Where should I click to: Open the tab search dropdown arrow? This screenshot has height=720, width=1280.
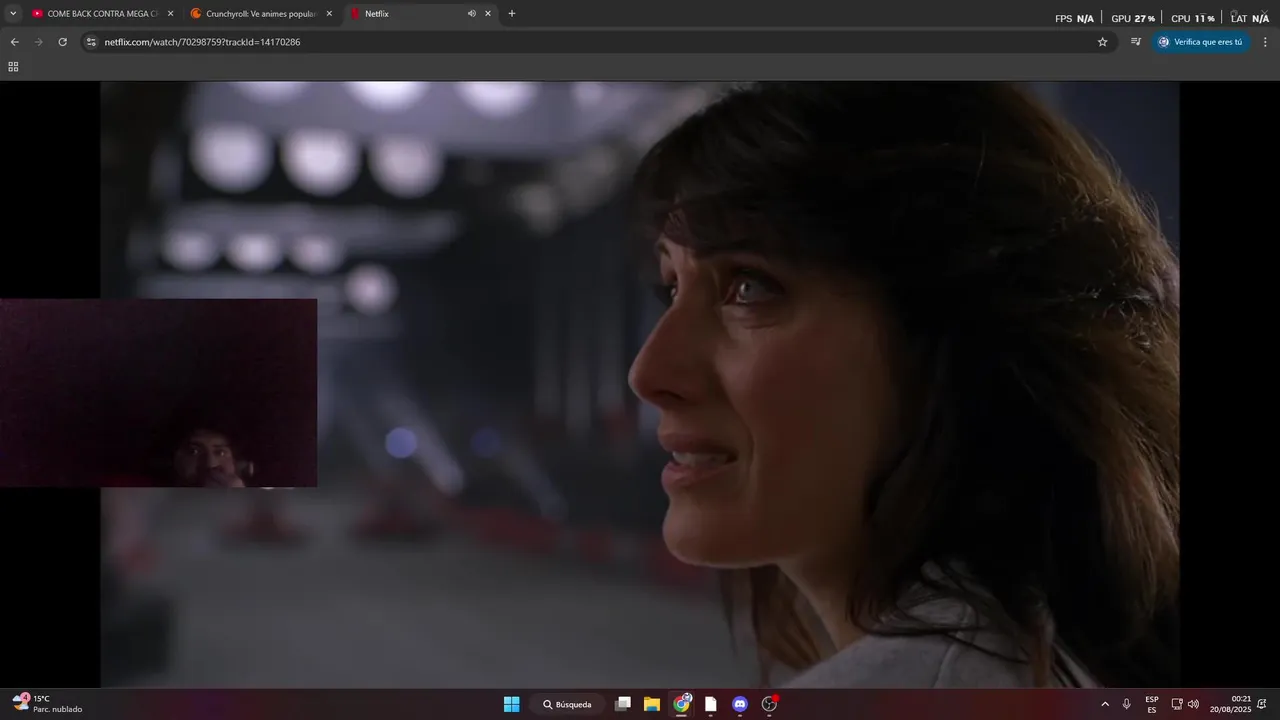click(x=13, y=14)
